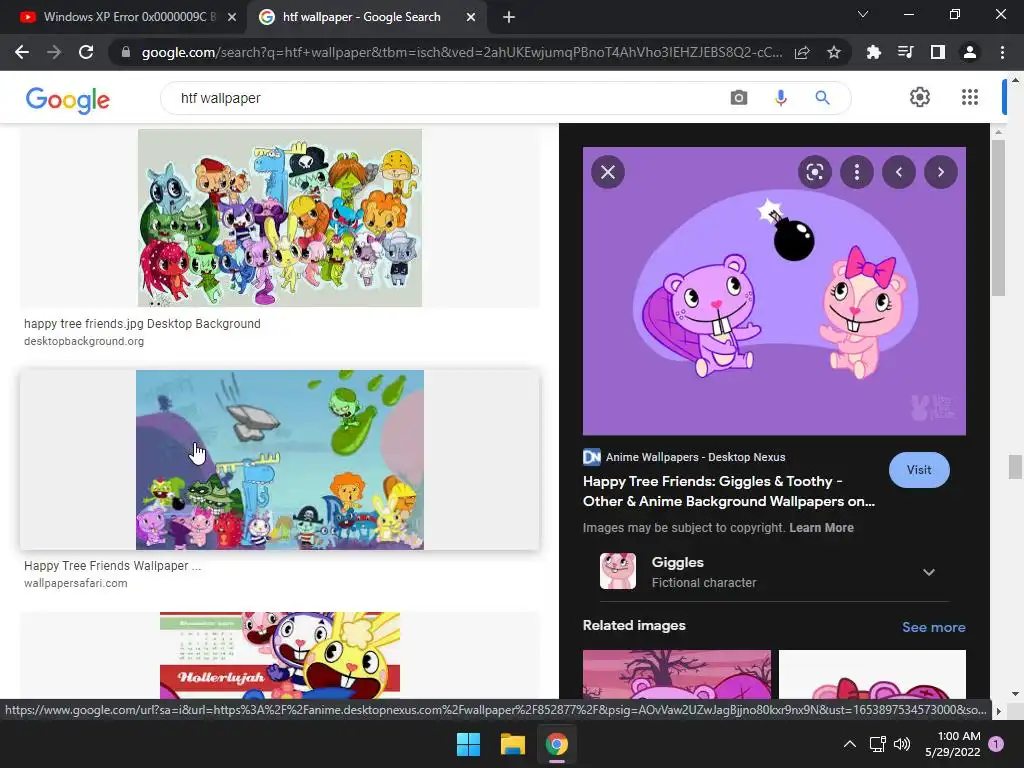
Task: Open Happy Tree Friends: Giggles & Toothy title
Action: coord(728,491)
